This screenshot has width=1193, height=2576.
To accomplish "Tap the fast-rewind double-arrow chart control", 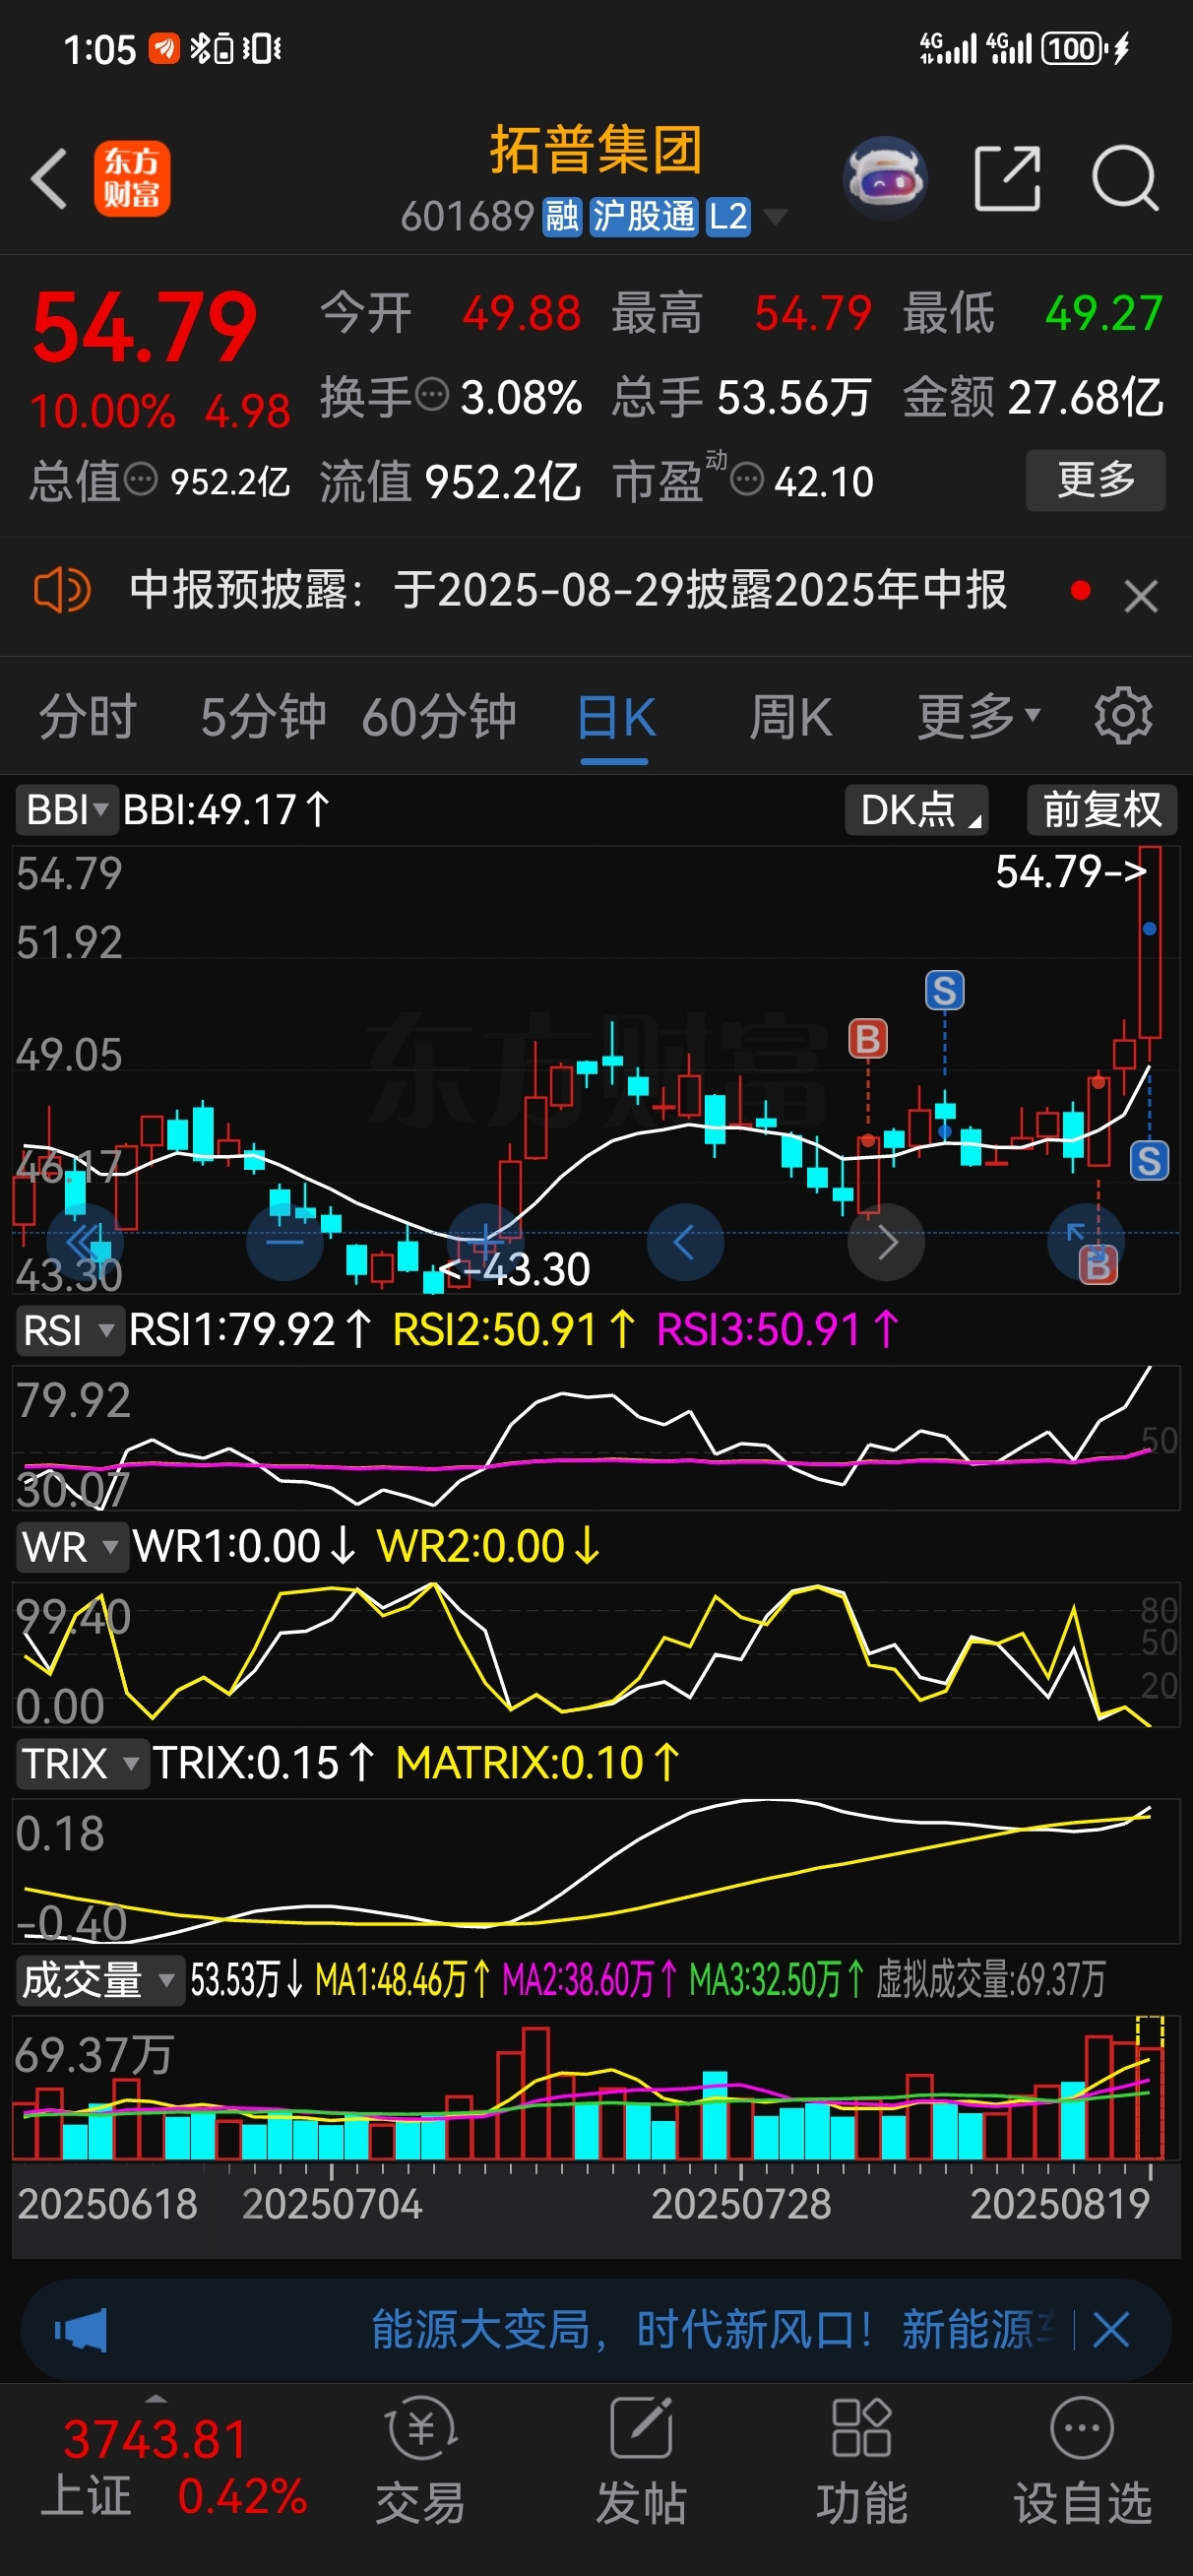I will 85,1242.
